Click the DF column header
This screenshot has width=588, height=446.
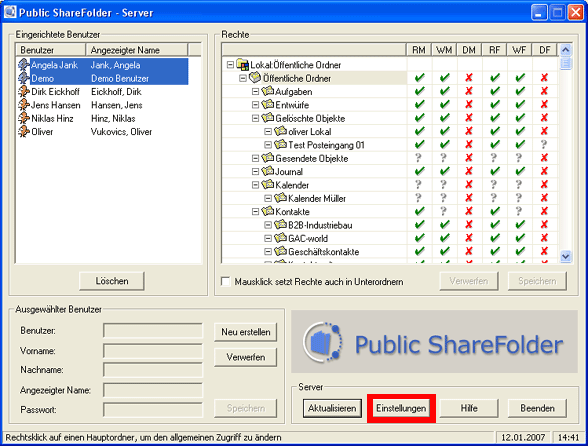[x=544, y=50]
